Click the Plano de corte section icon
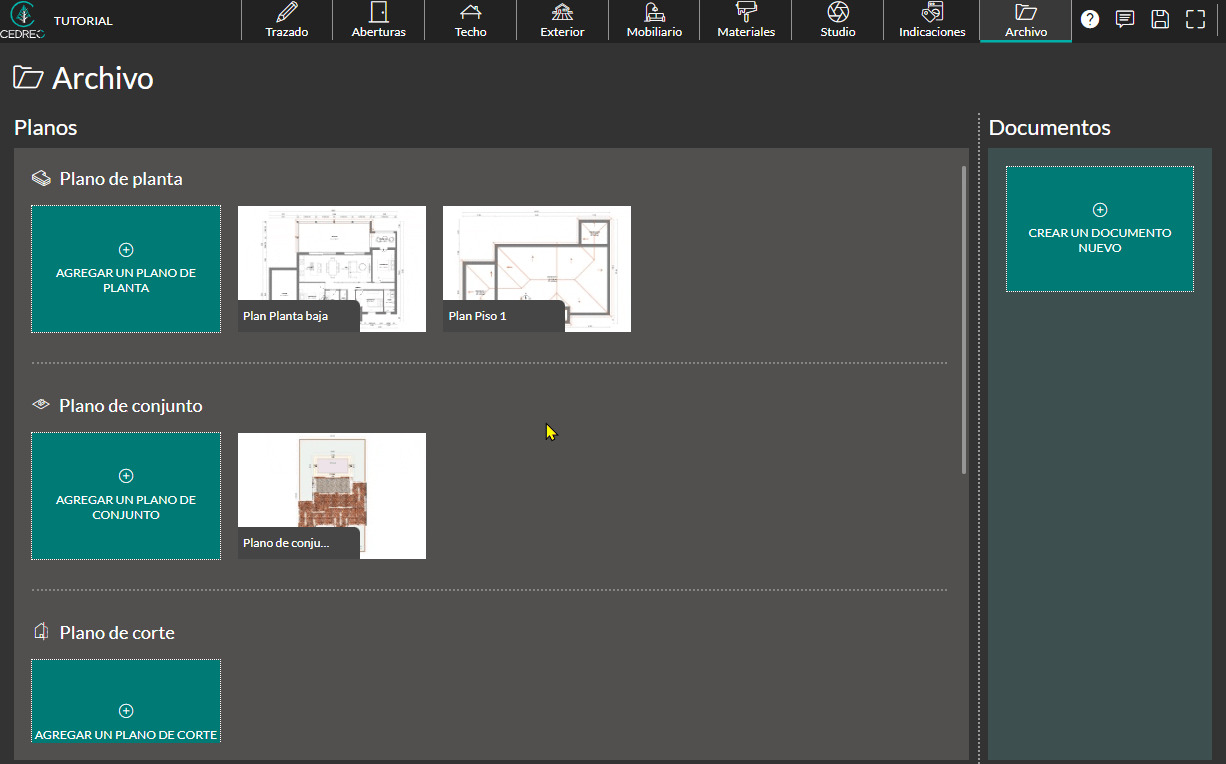The height and width of the screenshot is (764, 1226). click(41, 632)
